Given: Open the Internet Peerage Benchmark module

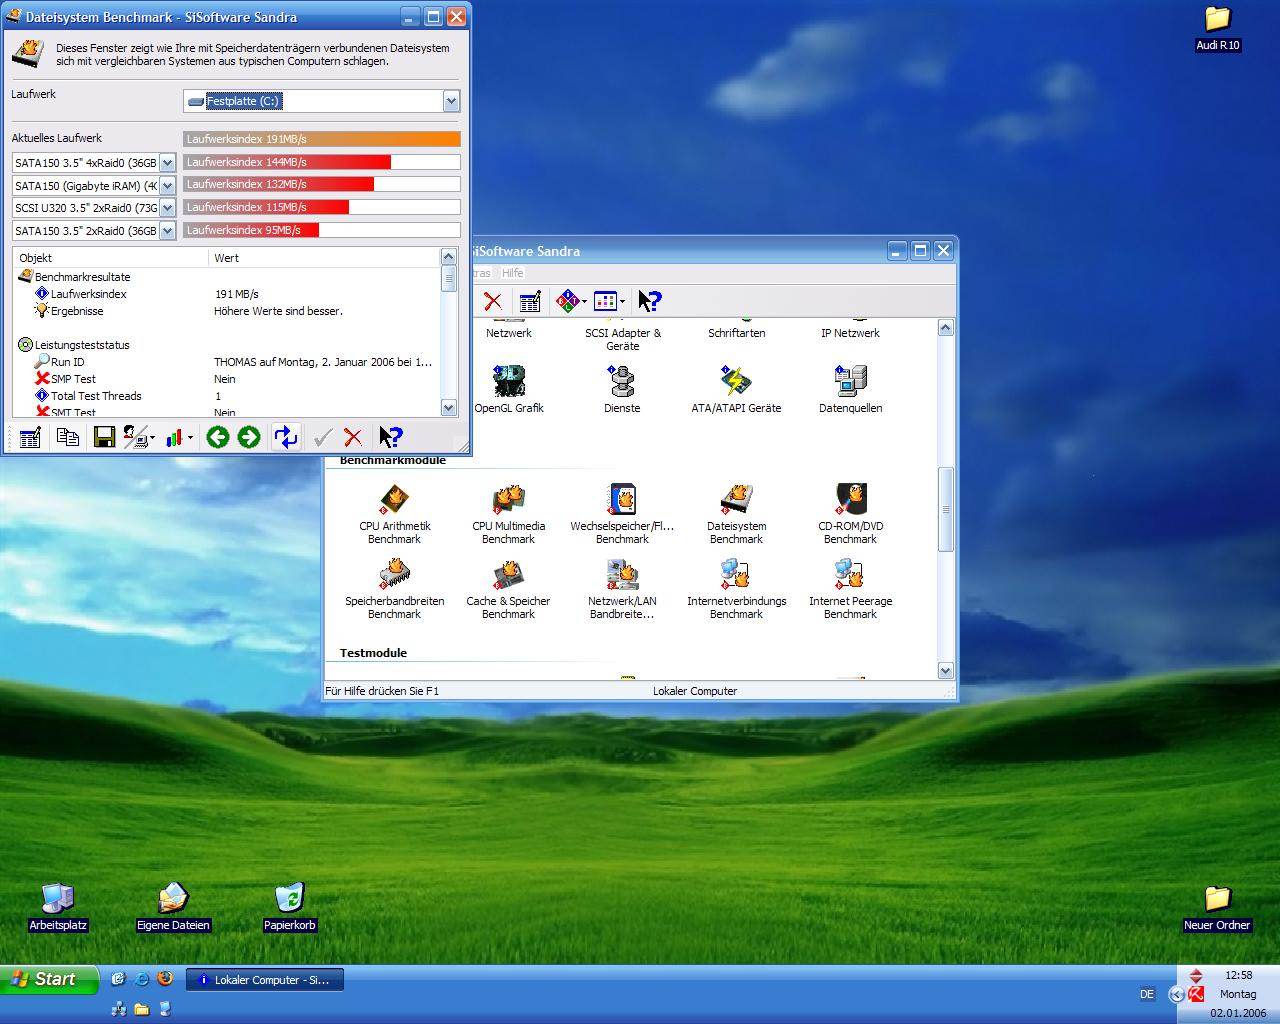Looking at the screenshot, I should coord(850,589).
